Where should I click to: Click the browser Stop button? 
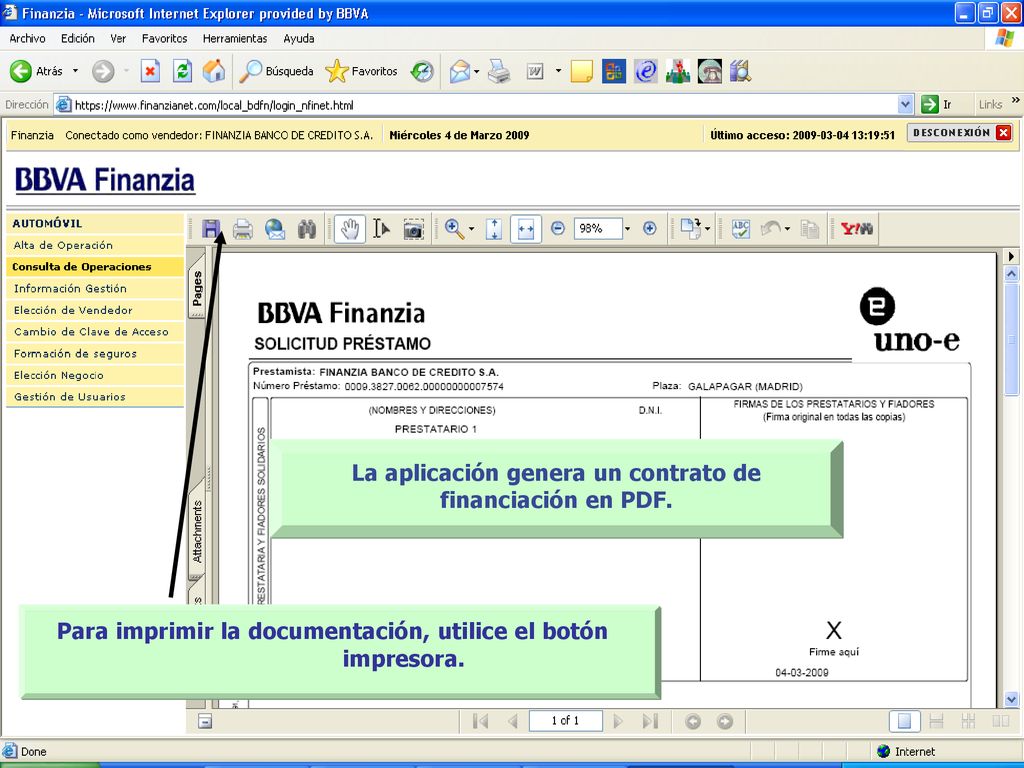[x=150, y=71]
